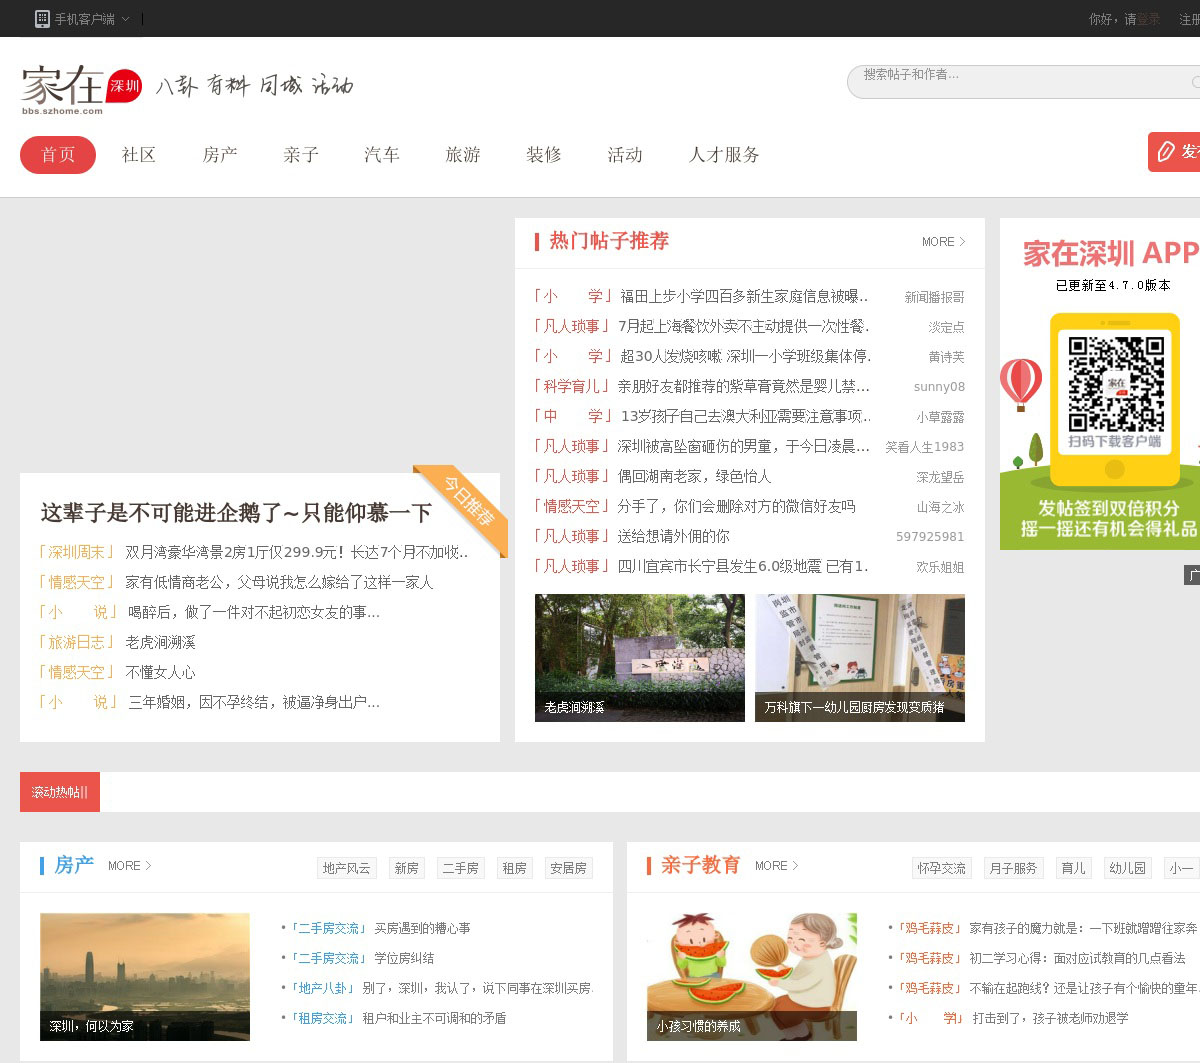Screen dimensions: 1200x1063
Task: Click the red pencil post icon
Action: coord(1166,152)
